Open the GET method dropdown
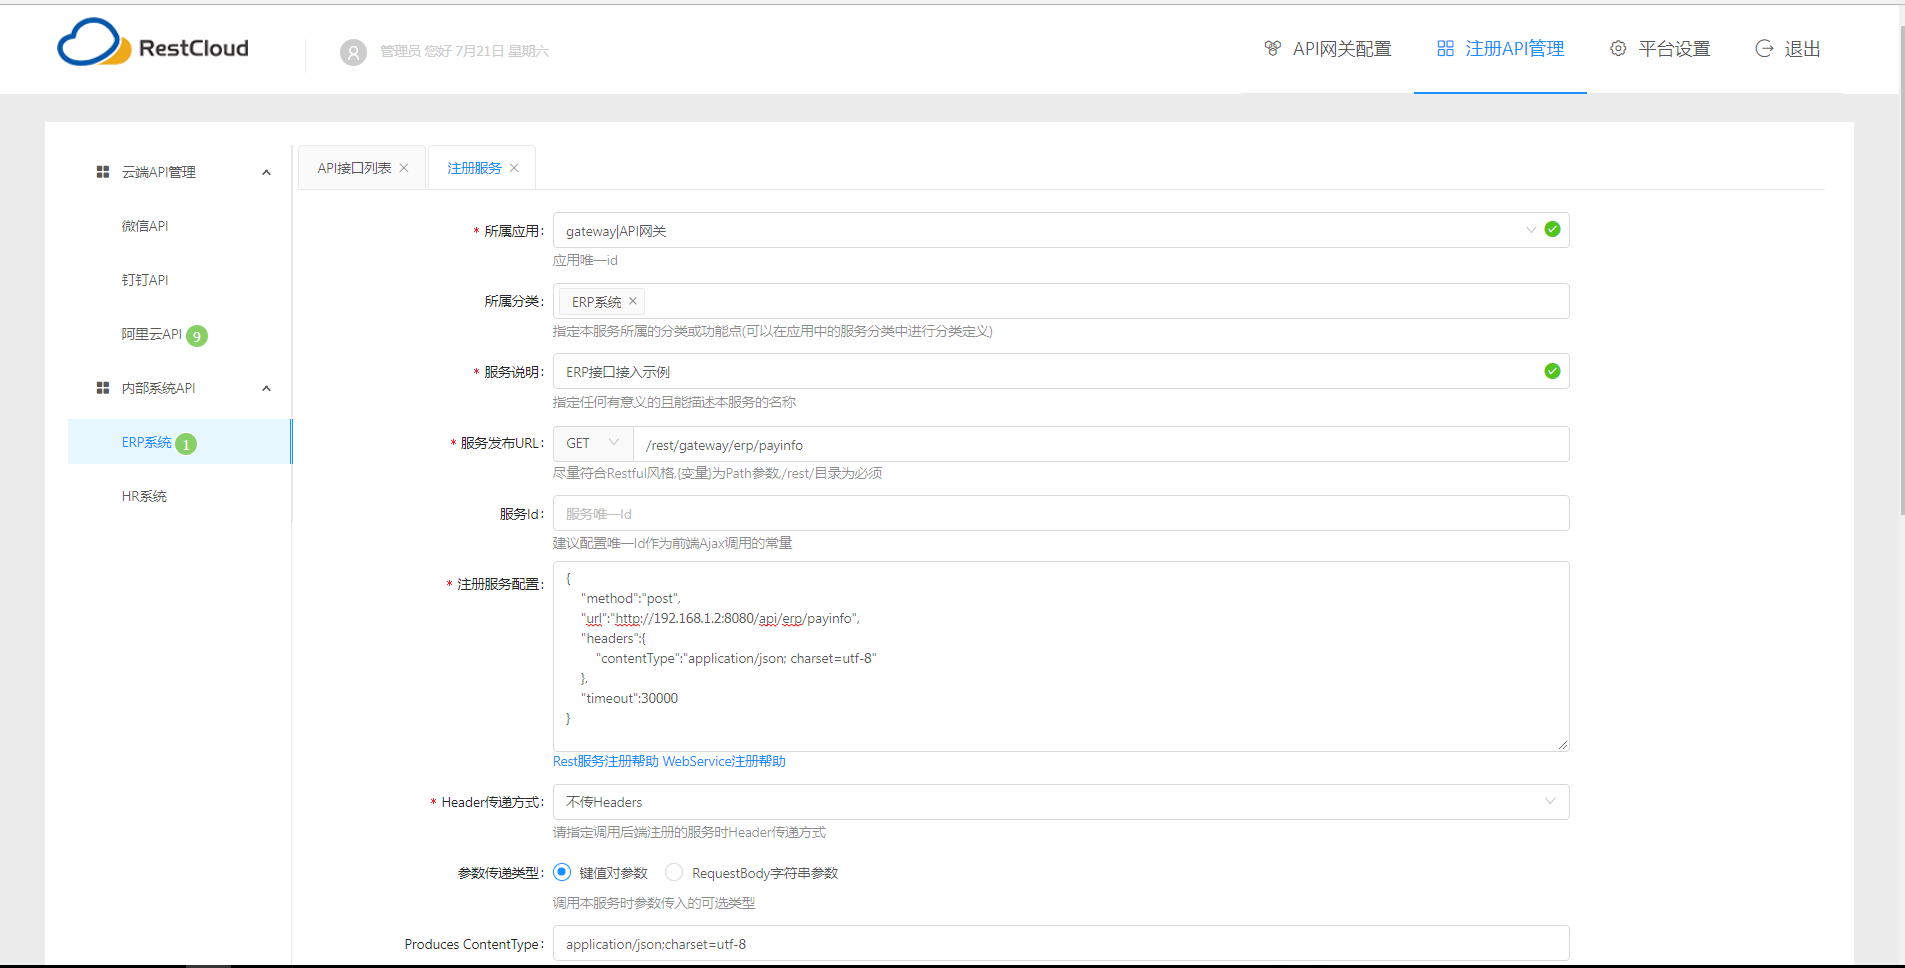The image size is (1905, 968). 592,443
